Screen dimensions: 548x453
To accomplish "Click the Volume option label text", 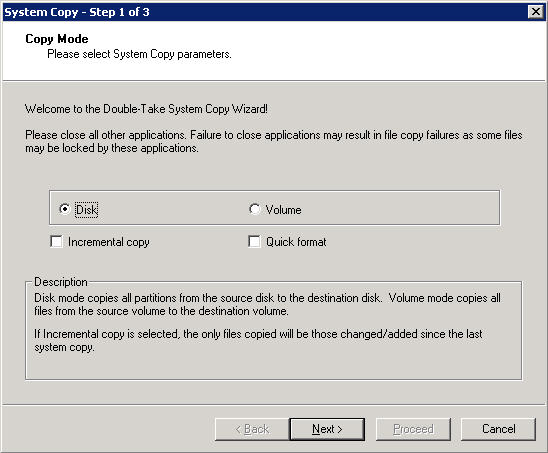I will coord(283,210).
